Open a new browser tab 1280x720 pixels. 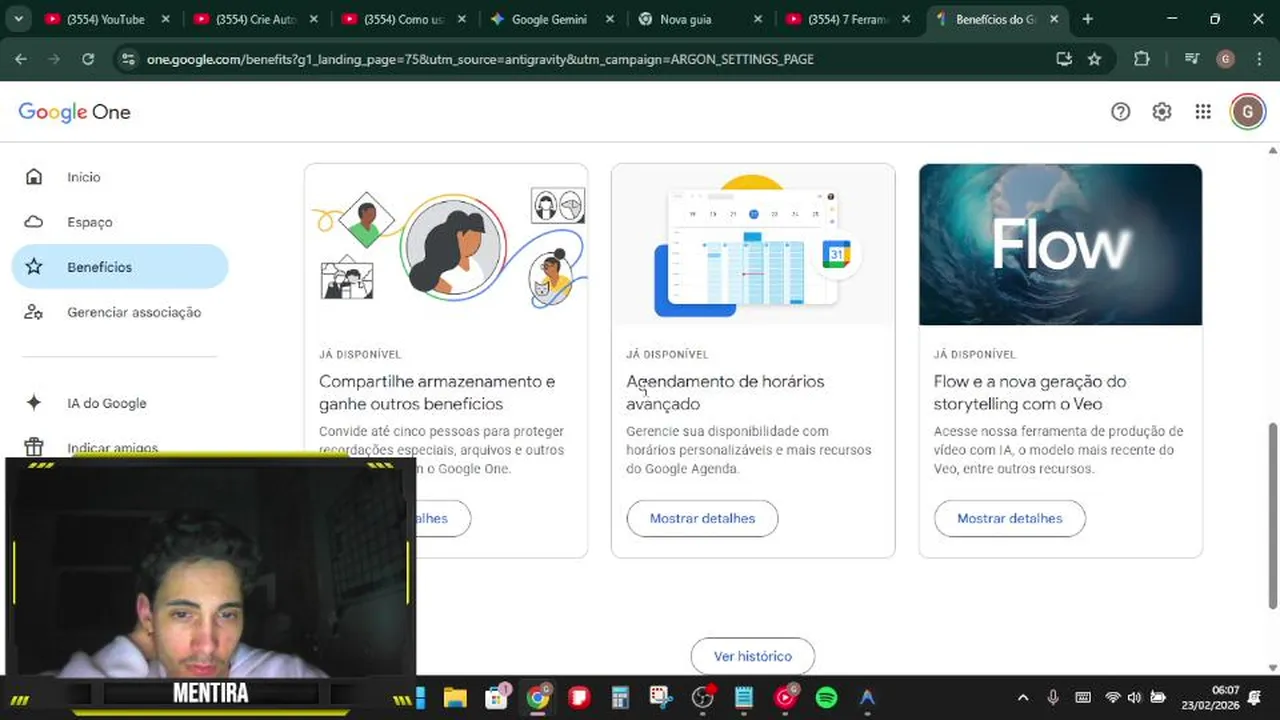pos(1088,19)
